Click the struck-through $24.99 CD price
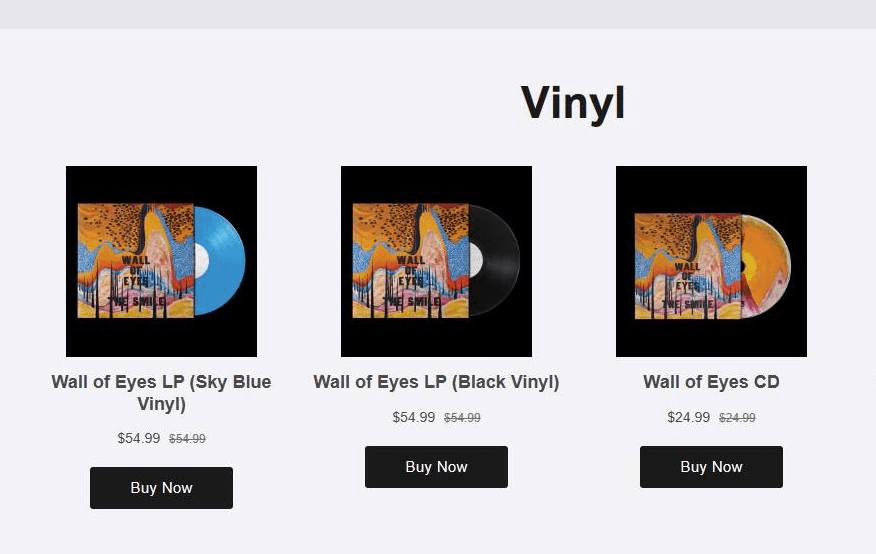The height and width of the screenshot is (554, 876). 737,418
